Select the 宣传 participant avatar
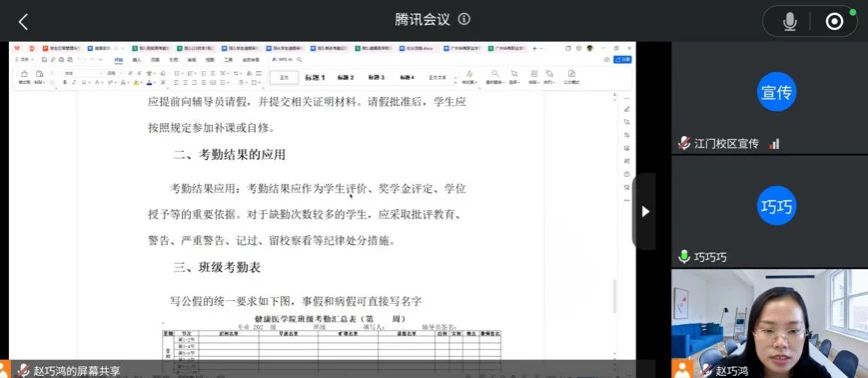Screen dimensions: 868x378 tap(776, 92)
